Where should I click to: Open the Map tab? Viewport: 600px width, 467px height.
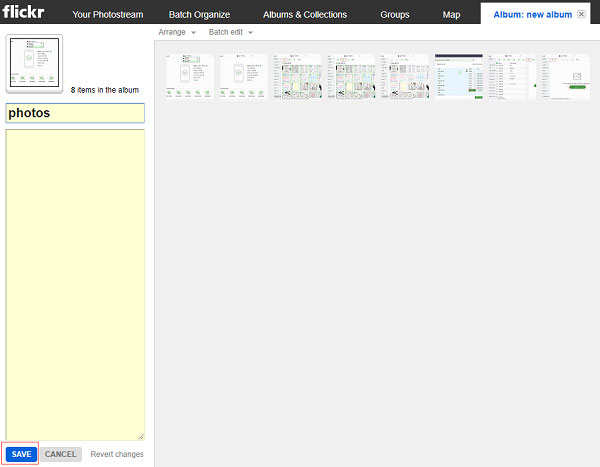tap(451, 15)
